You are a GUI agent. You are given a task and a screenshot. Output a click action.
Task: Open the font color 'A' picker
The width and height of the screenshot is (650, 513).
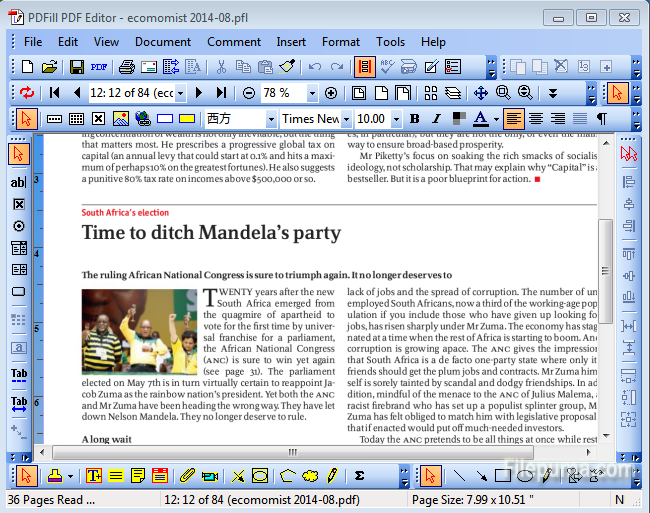pyautogui.click(x=481, y=119)
